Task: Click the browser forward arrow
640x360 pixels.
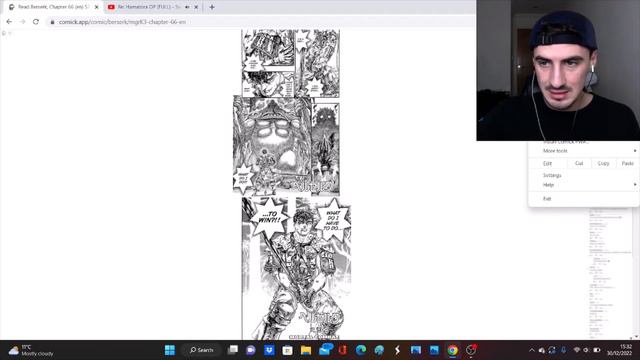Action: click(x=22, y=22)
